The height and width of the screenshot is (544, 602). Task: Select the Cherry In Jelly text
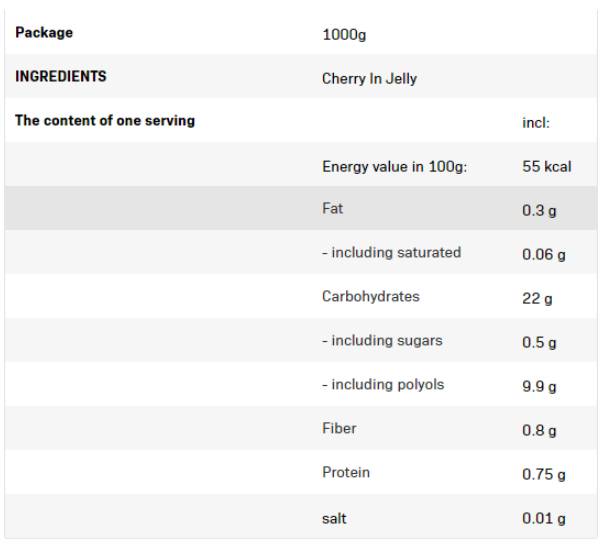click(x=369, y=78)
